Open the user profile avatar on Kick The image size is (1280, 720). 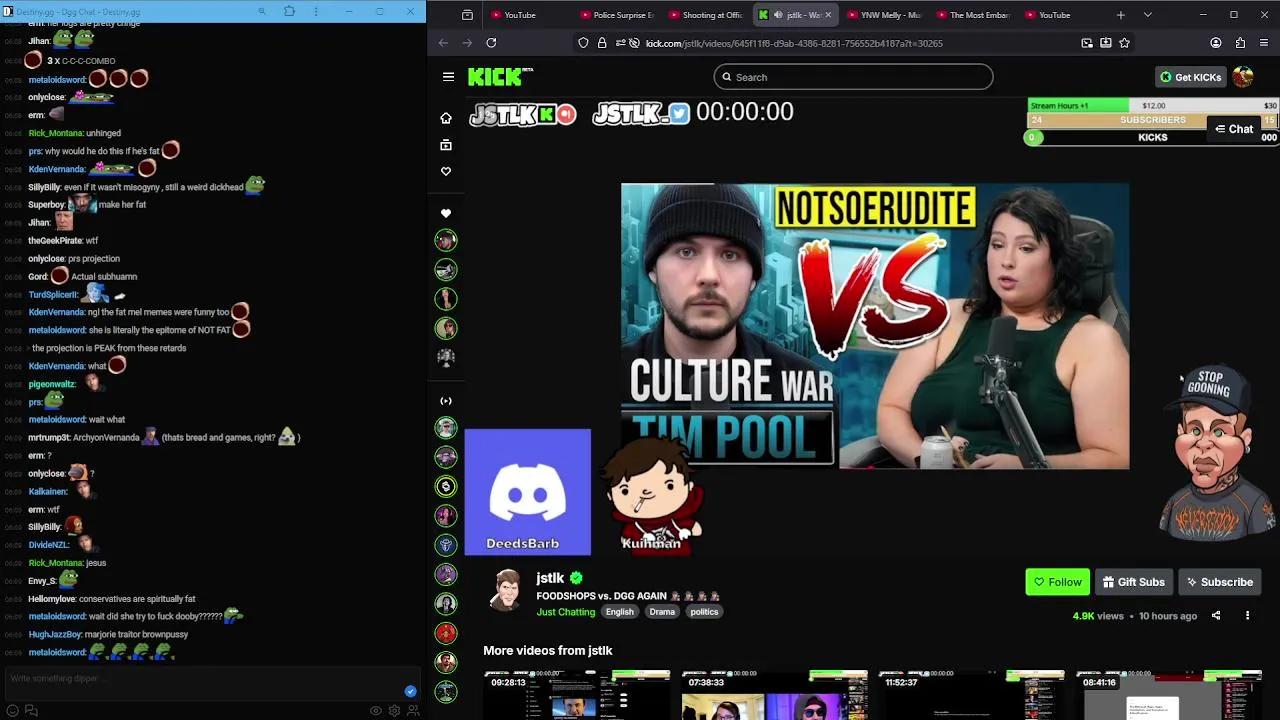[1243, 77]
